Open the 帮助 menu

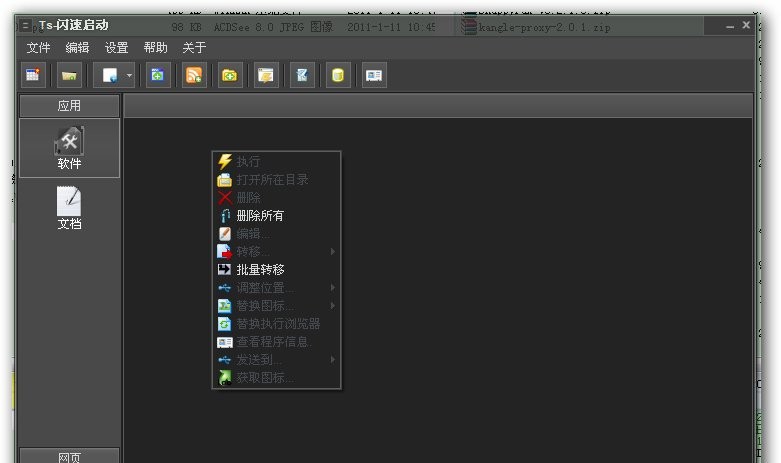coord(155,48)
